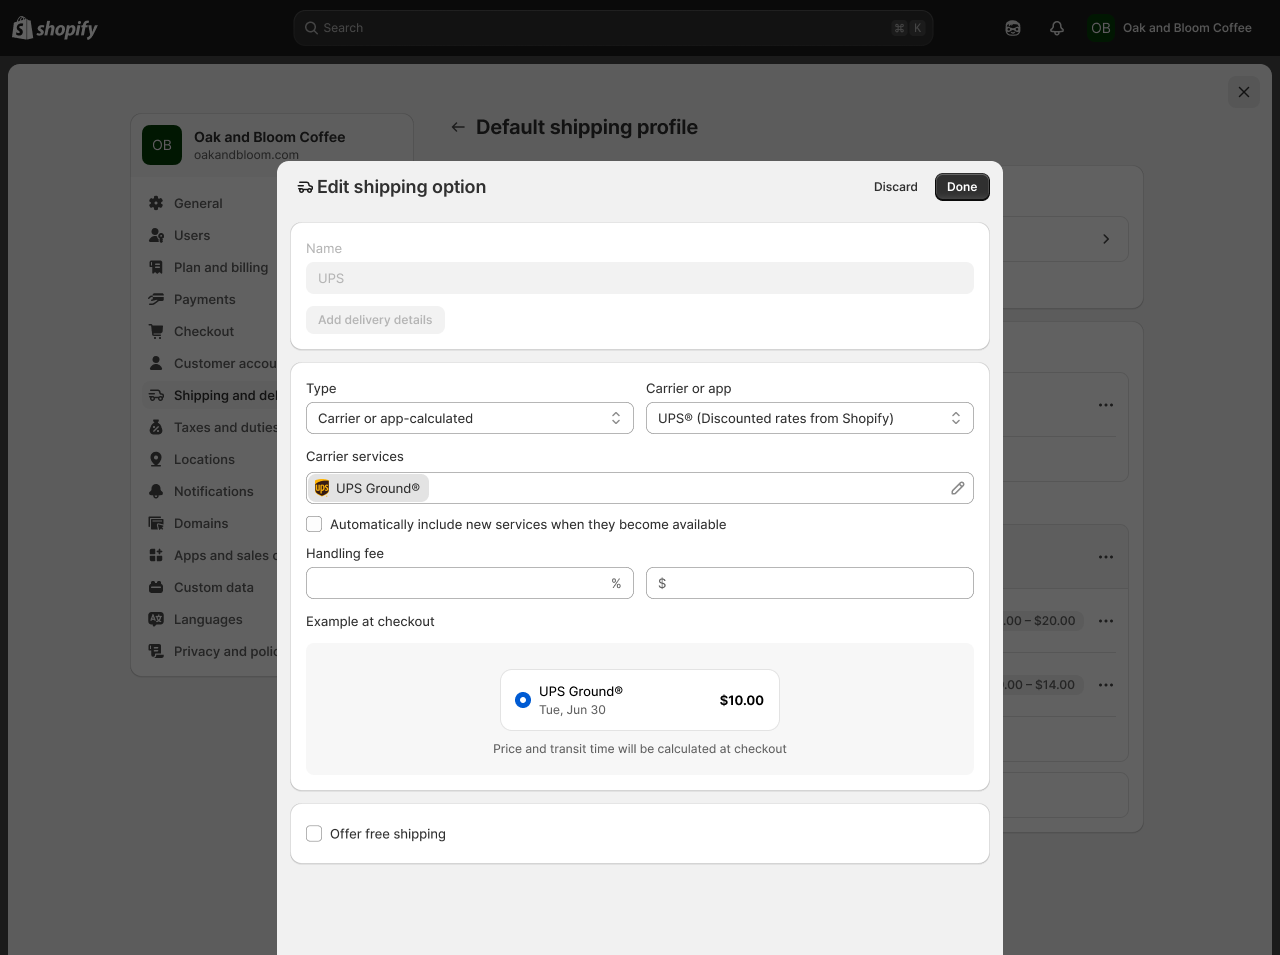The width and height of the screenshot is (1280, 955).
Task: Click the General gear icon
Action: coord(156,203)
